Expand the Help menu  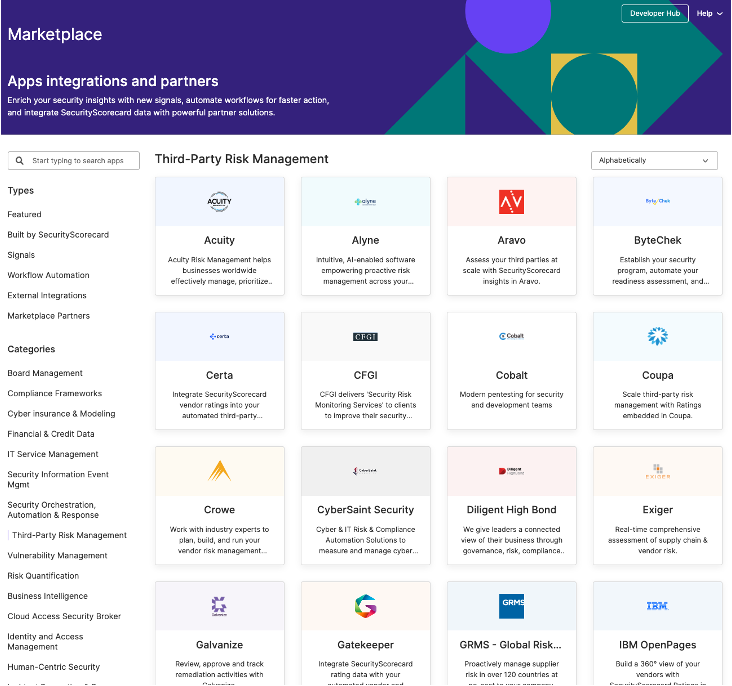tap(708, 14)
